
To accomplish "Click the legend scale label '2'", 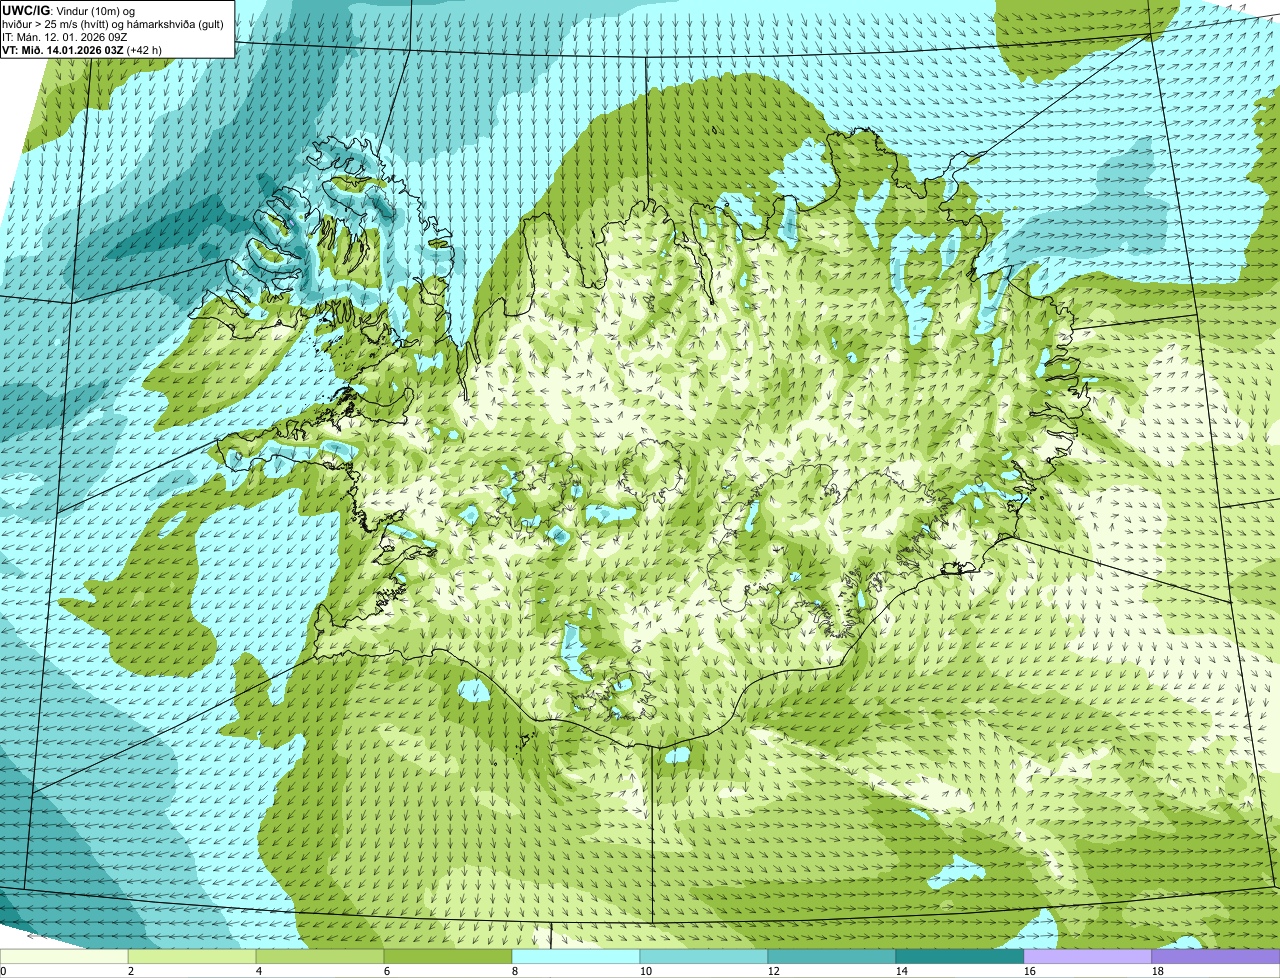I will [x=131, y=971].
